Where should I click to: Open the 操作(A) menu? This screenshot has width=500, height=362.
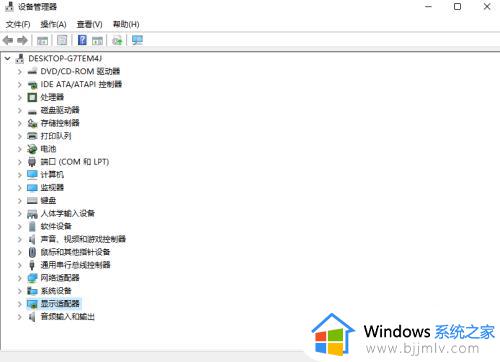tap(53, 24)
